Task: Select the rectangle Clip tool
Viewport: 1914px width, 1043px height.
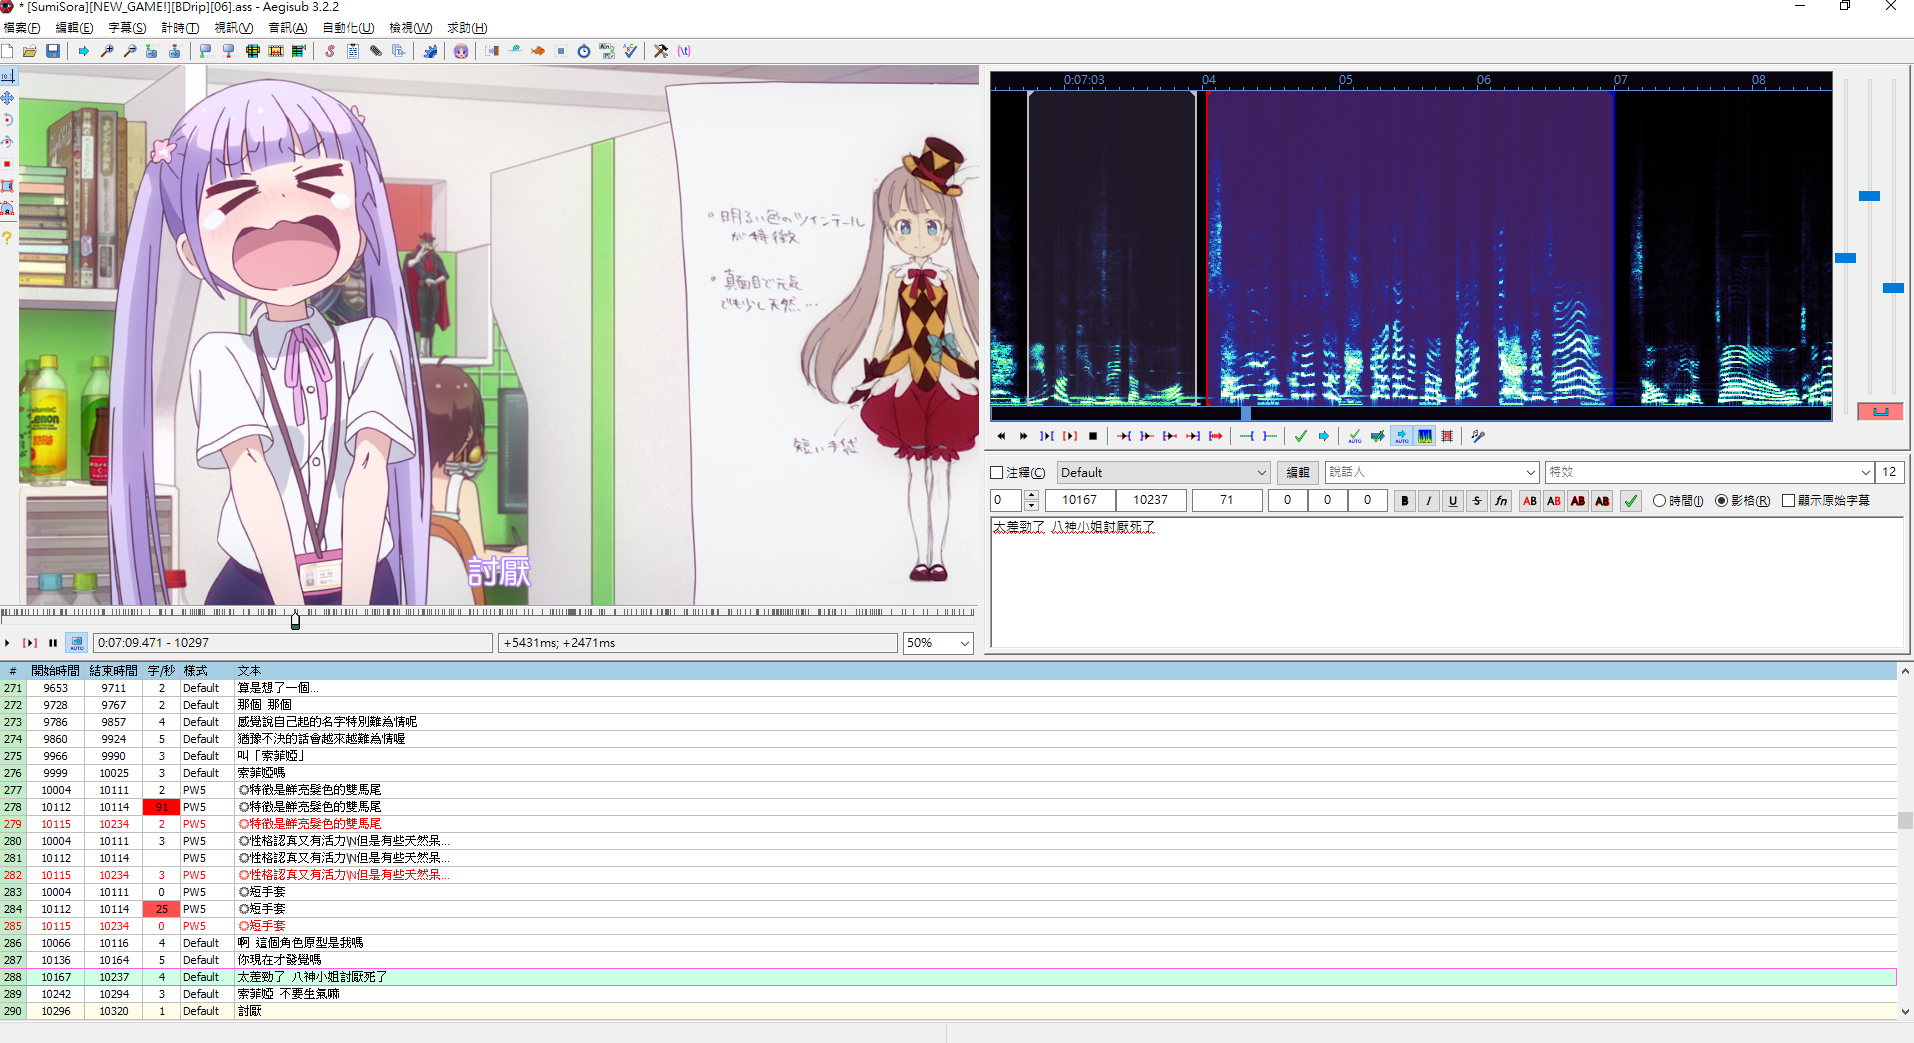Action: (x=8, y=186)
